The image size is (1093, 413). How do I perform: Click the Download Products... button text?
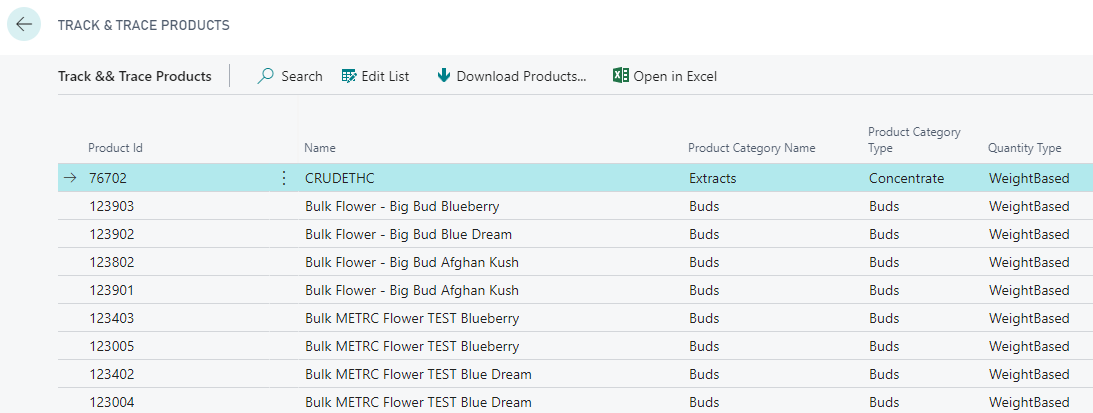click(x=521, y=76)
